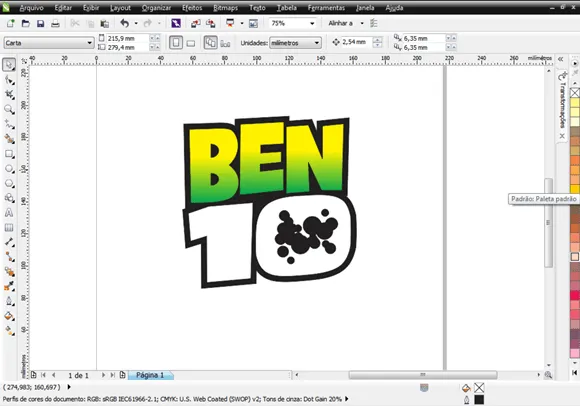The height and width of the screenshot is (406, 580).
Task: Open the Arquivo menu
Action: click(31, 8)
